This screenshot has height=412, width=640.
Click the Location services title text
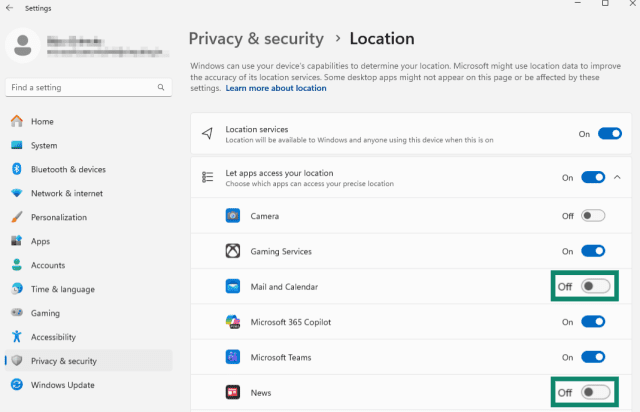257,129
